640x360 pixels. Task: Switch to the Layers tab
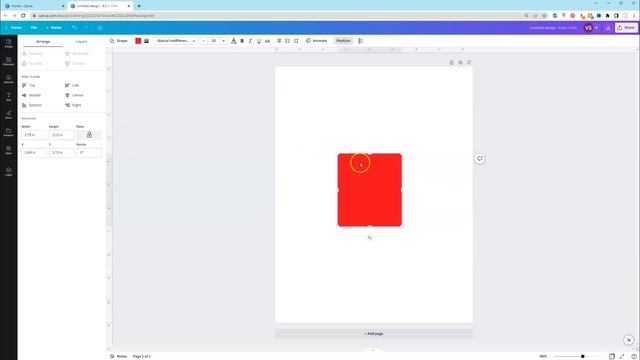81,42
